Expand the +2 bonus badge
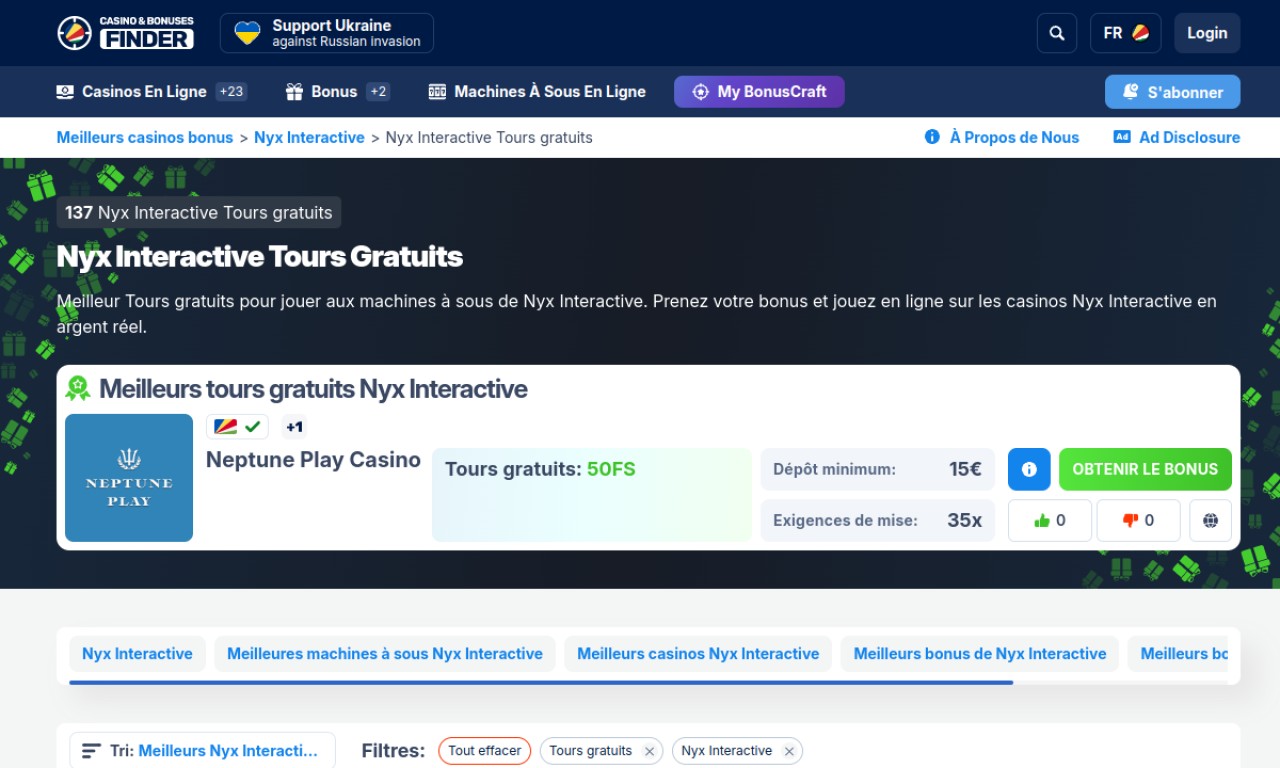The width and height of the screenshot is (1280, 768). click(x=378, y=91)
